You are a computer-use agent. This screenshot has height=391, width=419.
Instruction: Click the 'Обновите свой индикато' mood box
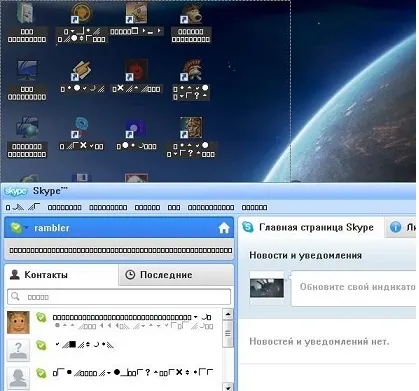(354, 288)
